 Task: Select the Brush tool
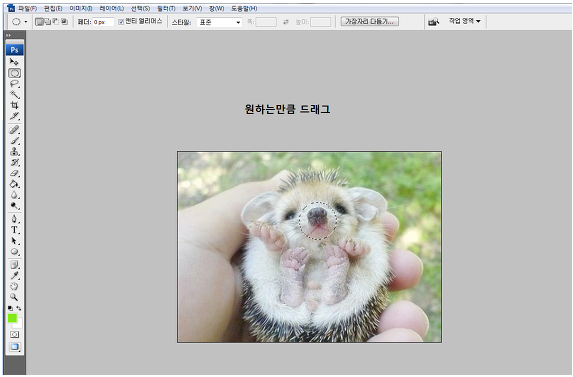point(14,141)
